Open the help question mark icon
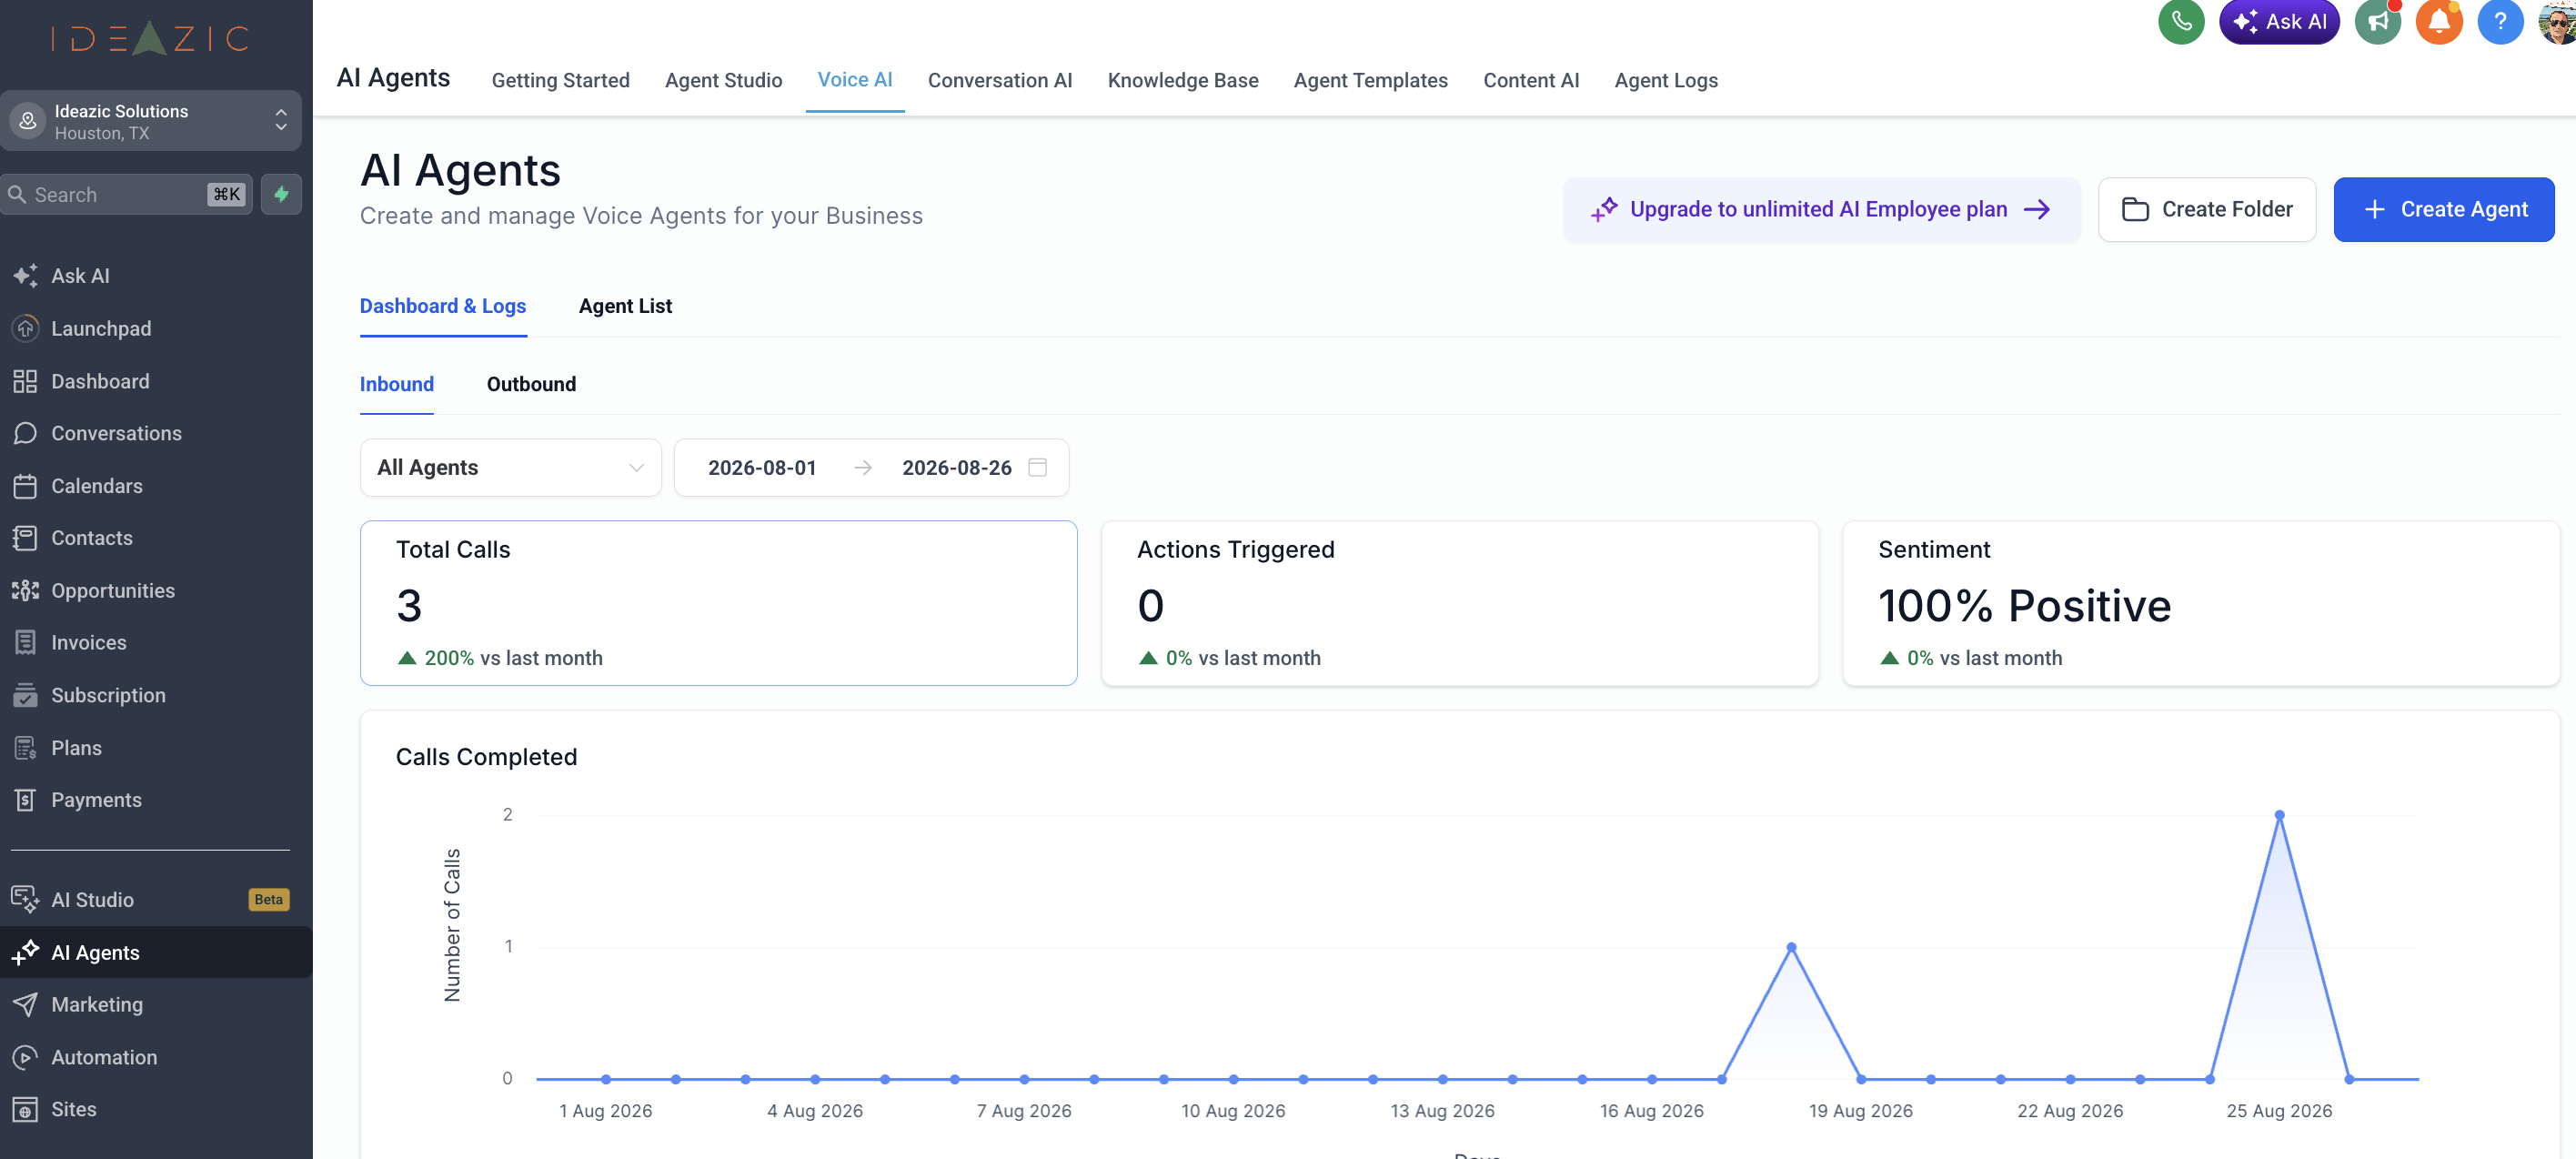The height and width of the screenshot is (1159, 2576). point(2499,22)
